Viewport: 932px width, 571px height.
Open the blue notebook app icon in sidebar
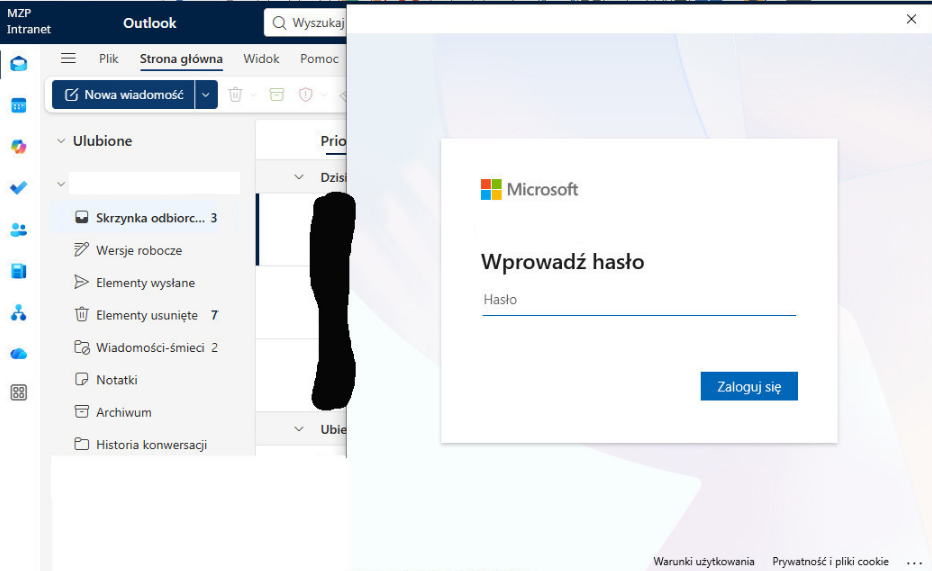18,271
